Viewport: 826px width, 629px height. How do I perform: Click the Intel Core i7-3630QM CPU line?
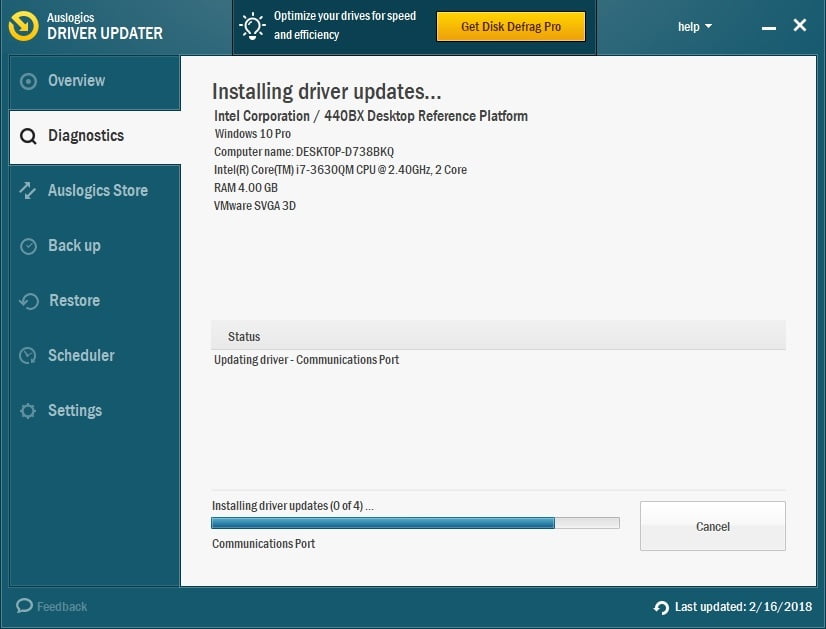click(340, 170)
